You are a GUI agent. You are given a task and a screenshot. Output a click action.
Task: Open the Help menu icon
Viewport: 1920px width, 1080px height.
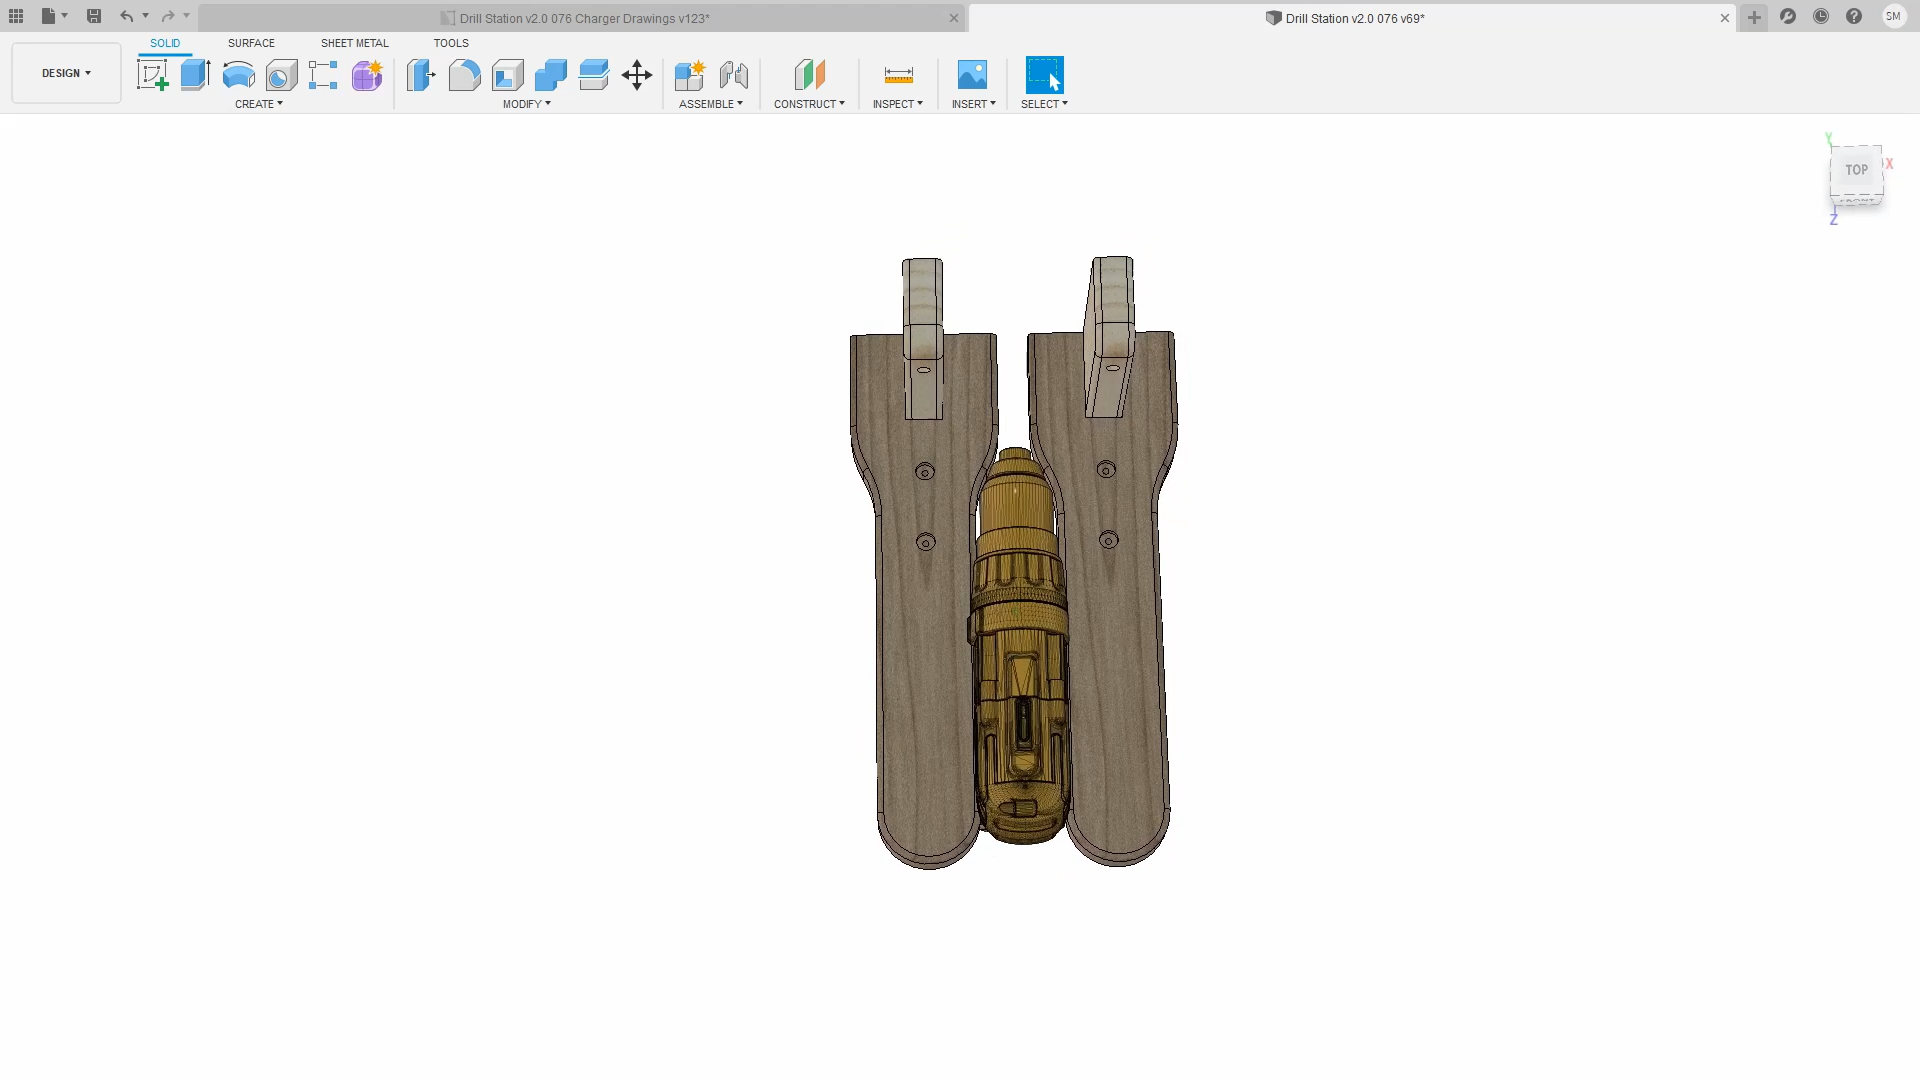(x=1854, y=16)
